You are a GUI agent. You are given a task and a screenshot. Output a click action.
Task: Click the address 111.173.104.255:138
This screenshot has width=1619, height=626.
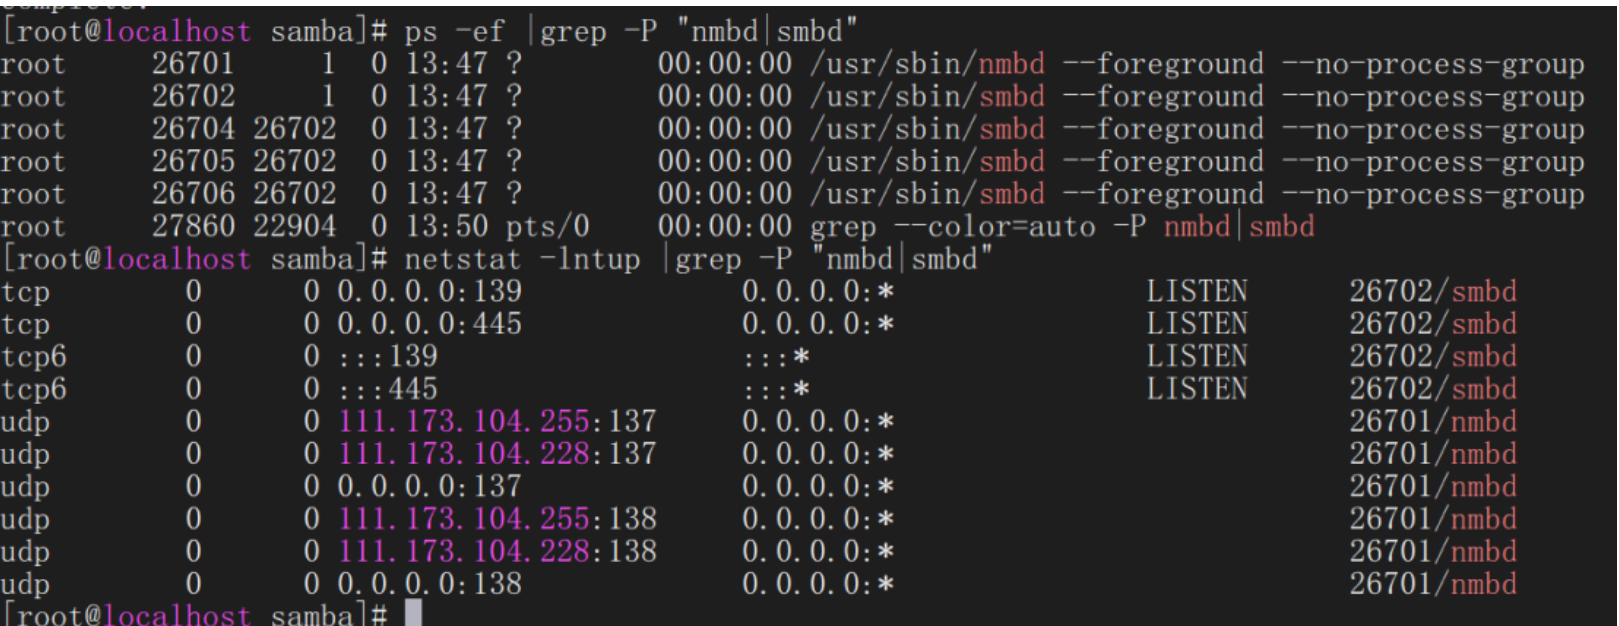point(497,519)
